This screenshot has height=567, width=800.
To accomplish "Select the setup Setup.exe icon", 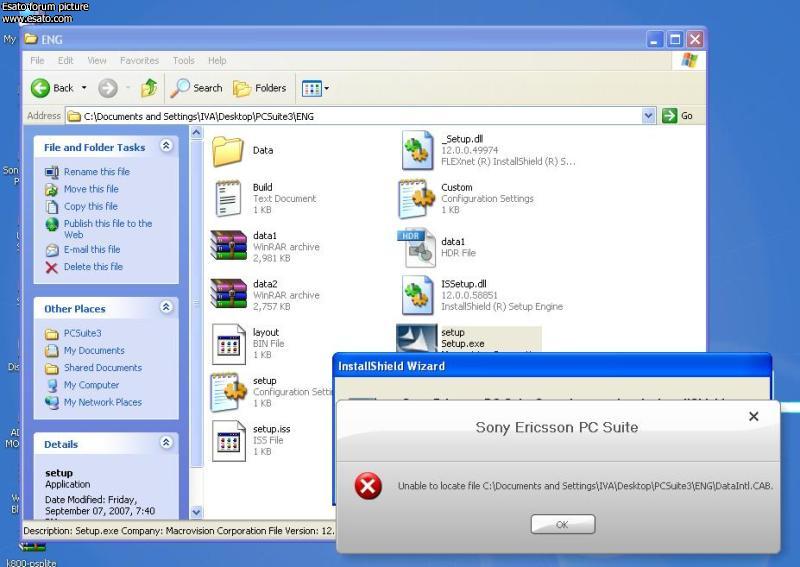I will (x=417, y=338).
